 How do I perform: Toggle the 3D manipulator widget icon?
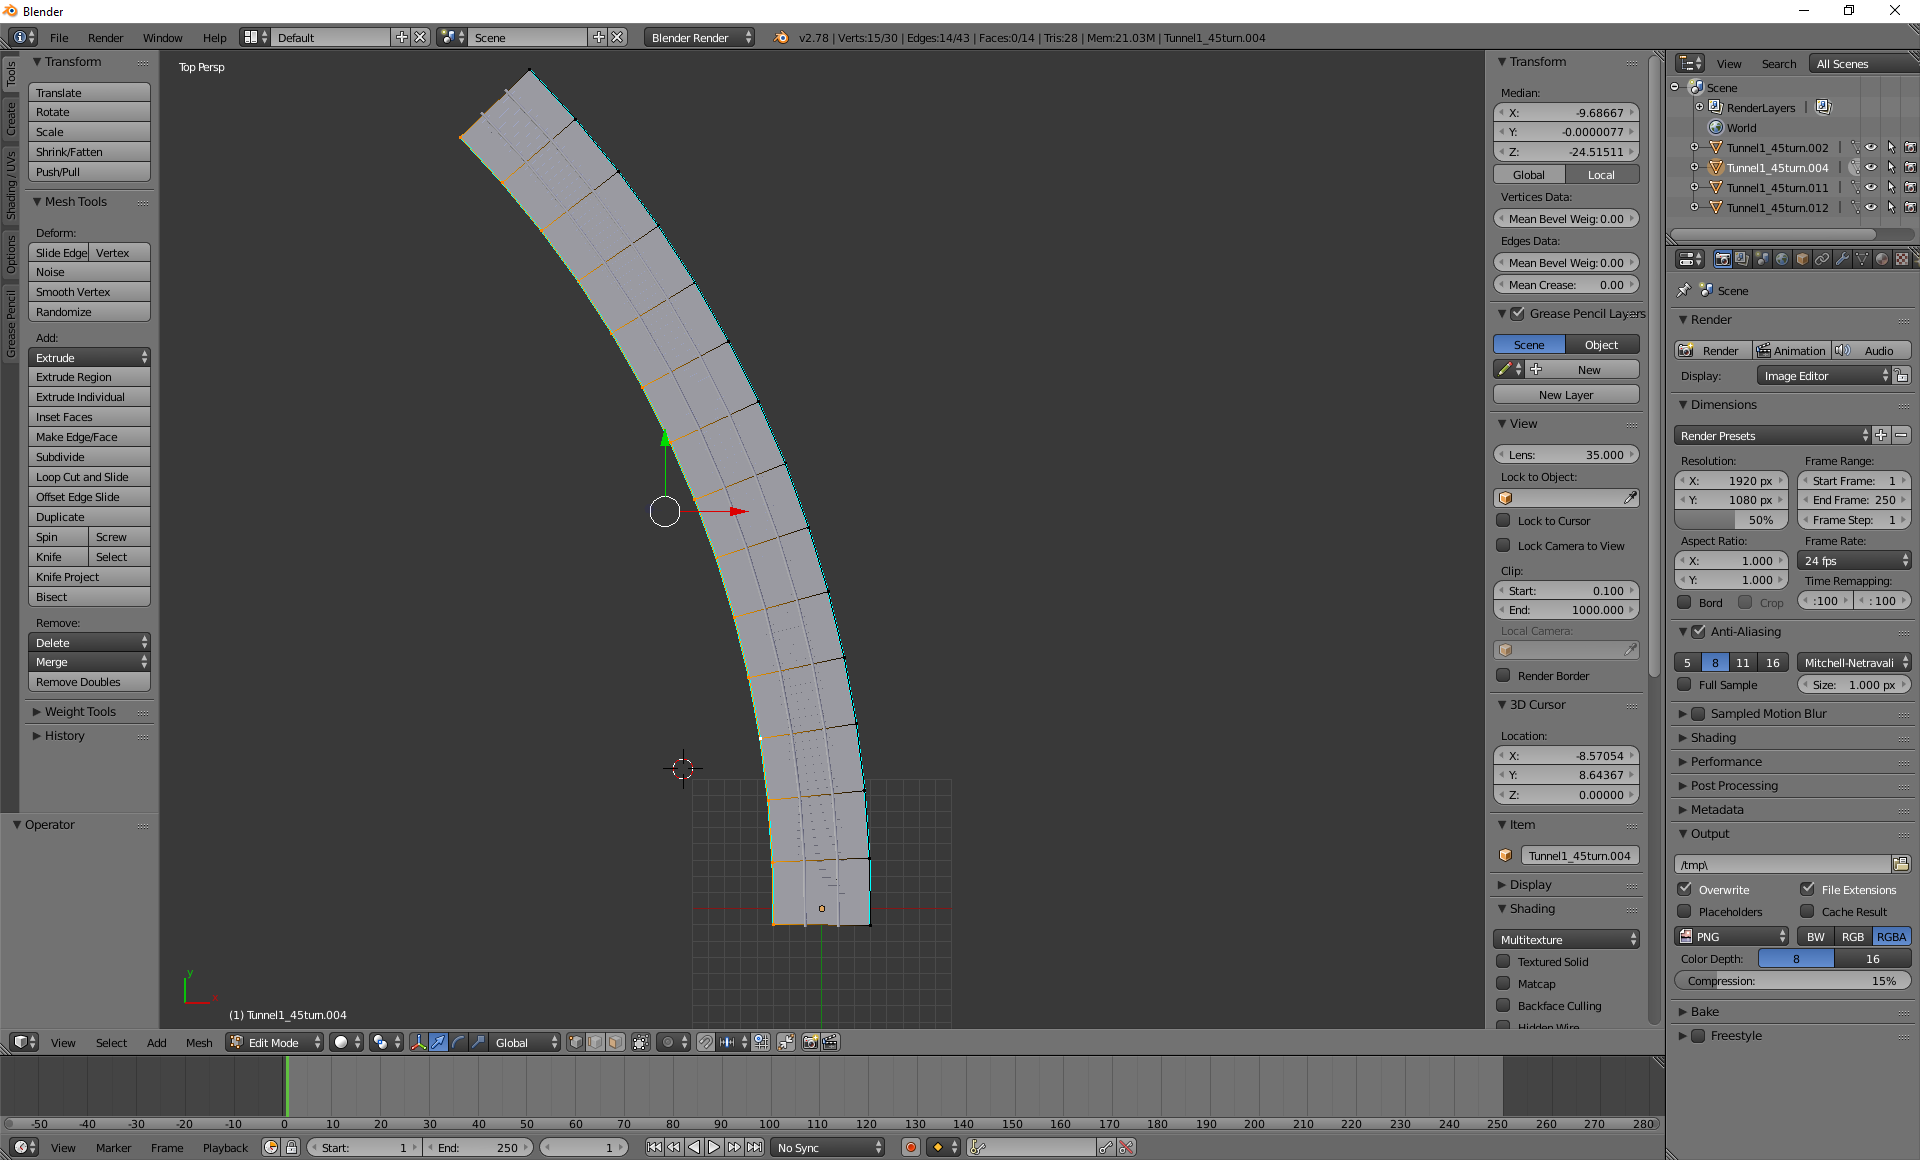pyautogui.click(x=418, y=1042)
